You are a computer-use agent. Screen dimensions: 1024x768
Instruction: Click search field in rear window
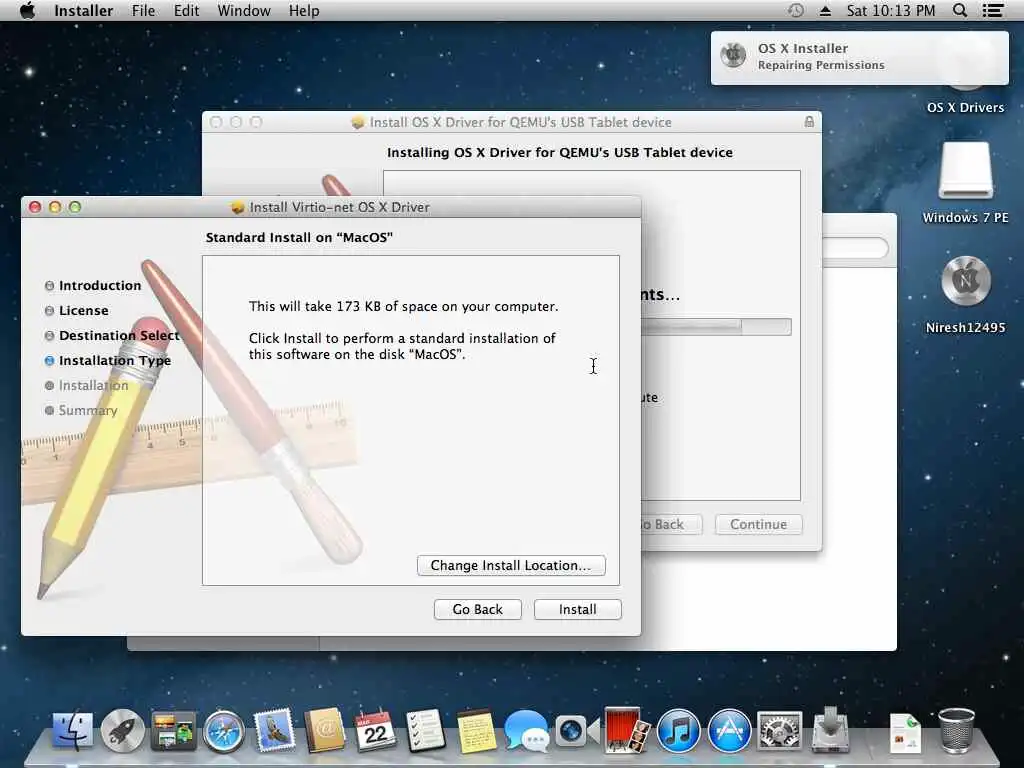(856, 248)
